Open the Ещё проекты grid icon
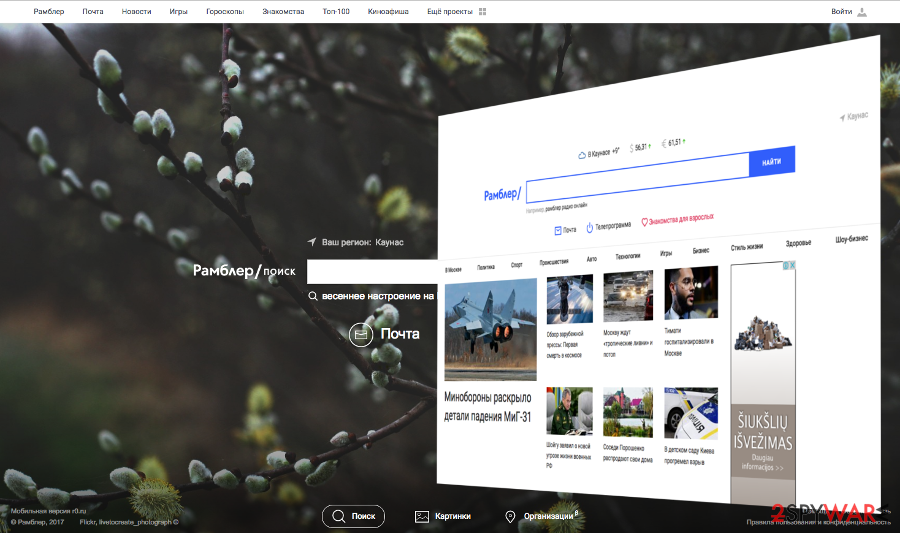Screen dimensions: 900x533 [x=482, y=11]
